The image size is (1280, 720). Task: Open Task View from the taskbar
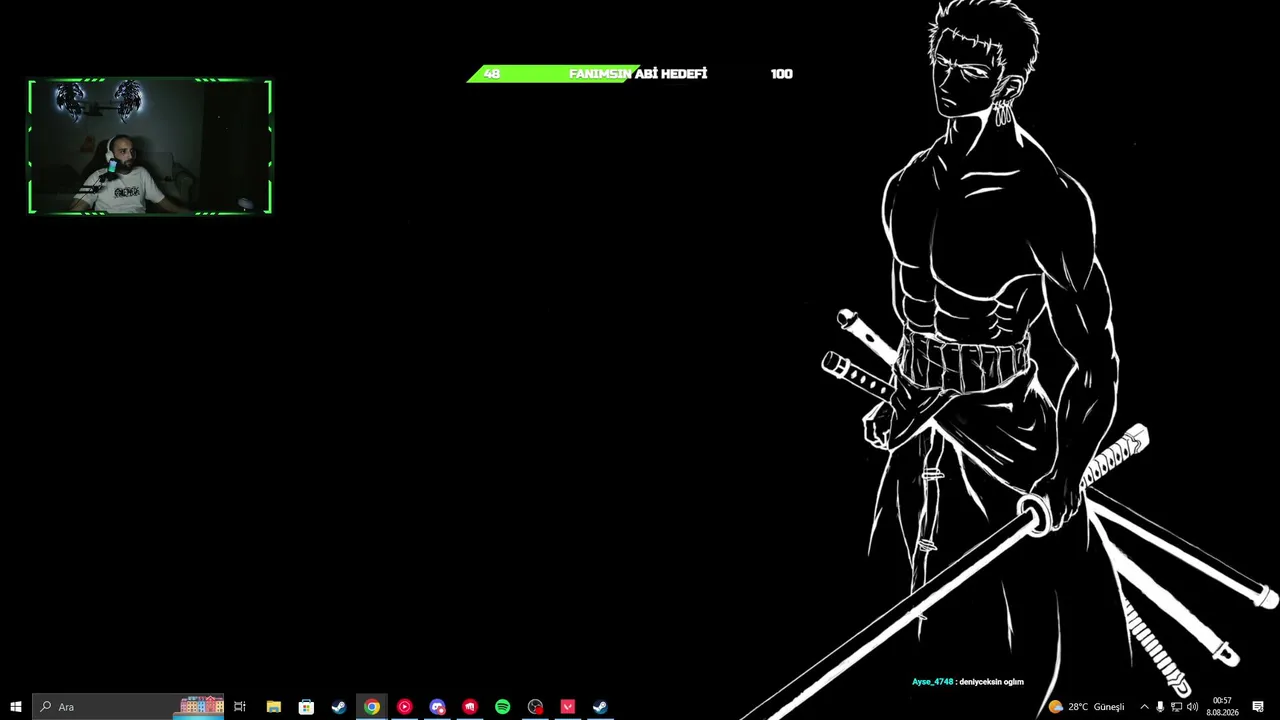point(240,707)
